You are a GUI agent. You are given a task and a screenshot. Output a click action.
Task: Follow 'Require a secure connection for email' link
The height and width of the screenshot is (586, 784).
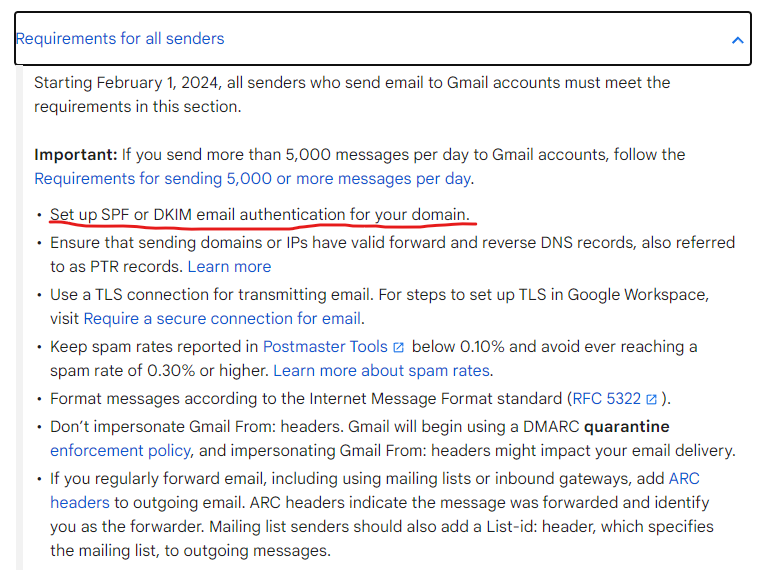(x=222, y=319)
